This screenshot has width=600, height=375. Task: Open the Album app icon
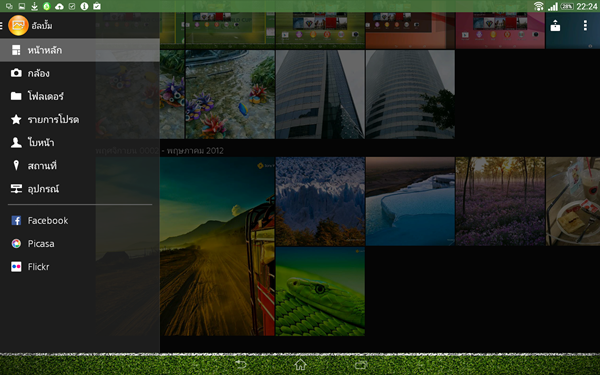pyautogui.click(x=18, y=25)
